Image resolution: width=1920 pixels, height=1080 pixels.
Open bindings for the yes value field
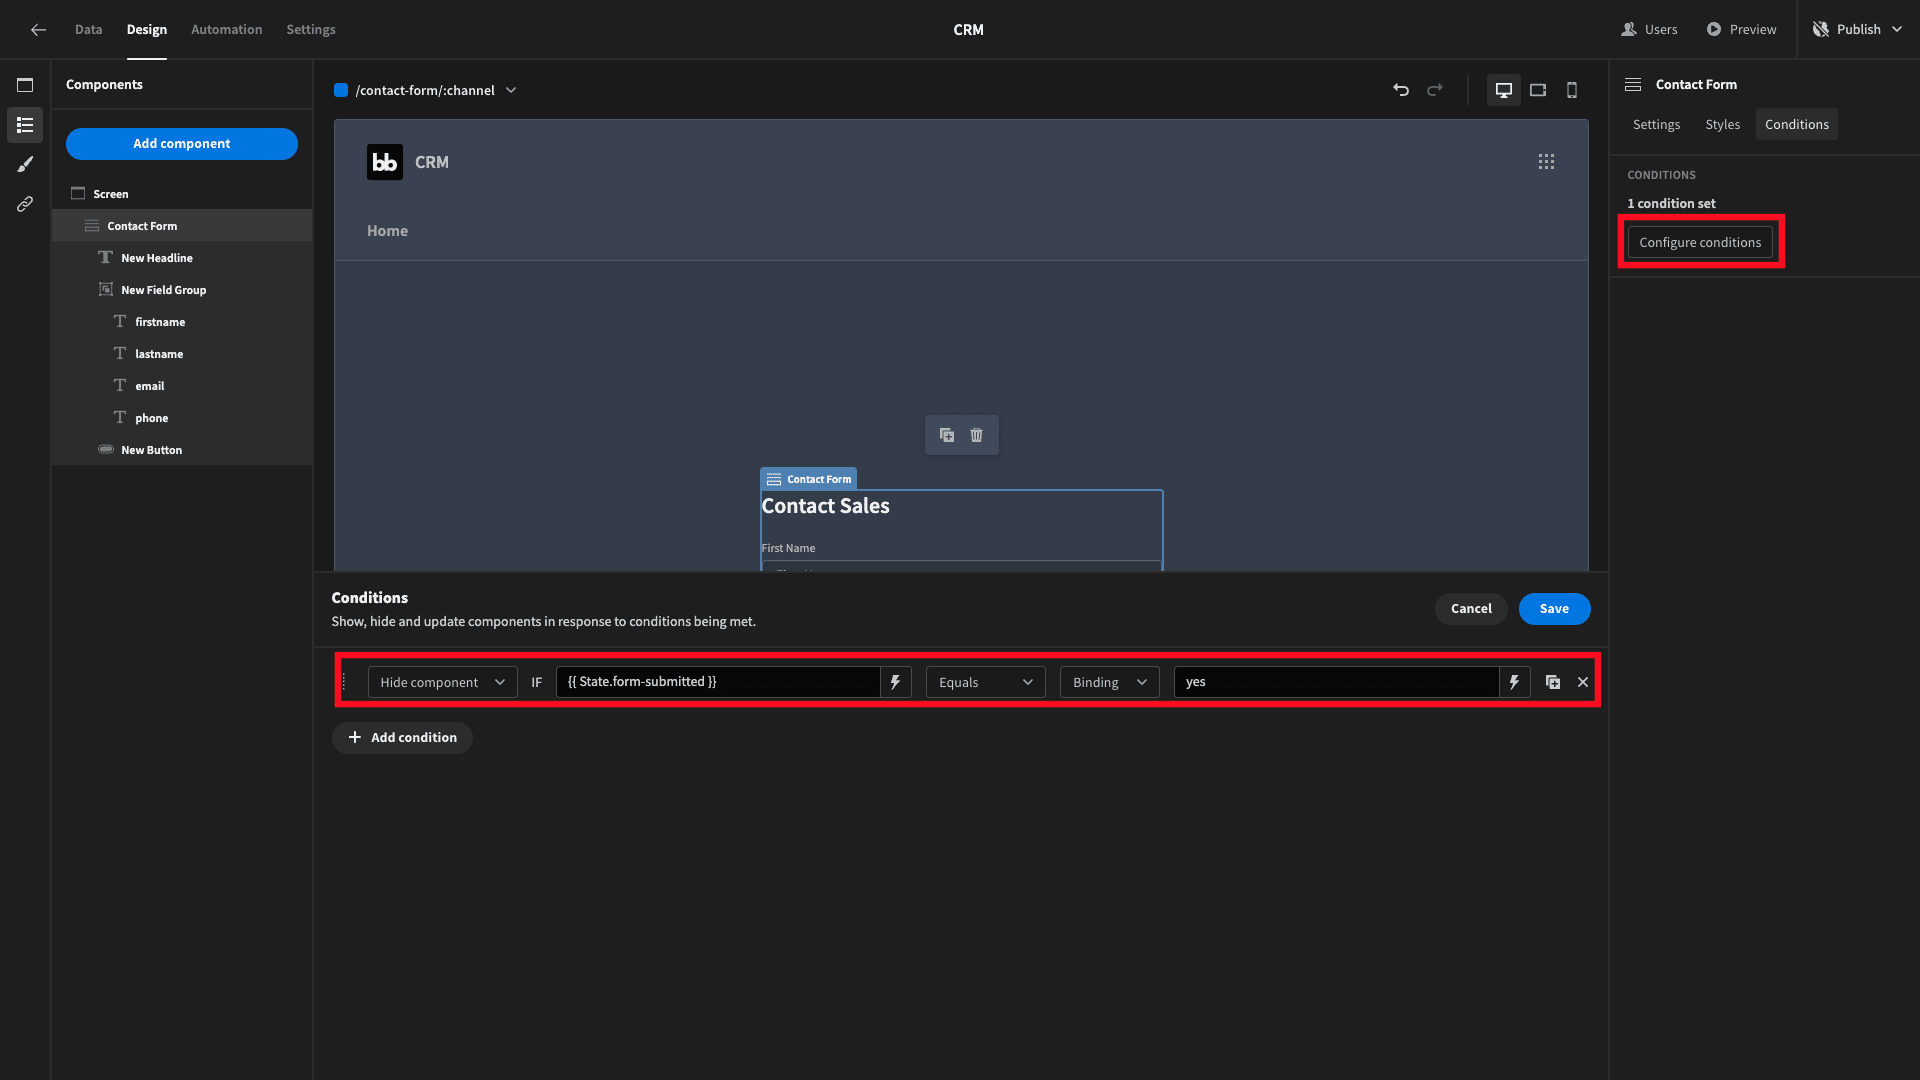point(1514,682)
